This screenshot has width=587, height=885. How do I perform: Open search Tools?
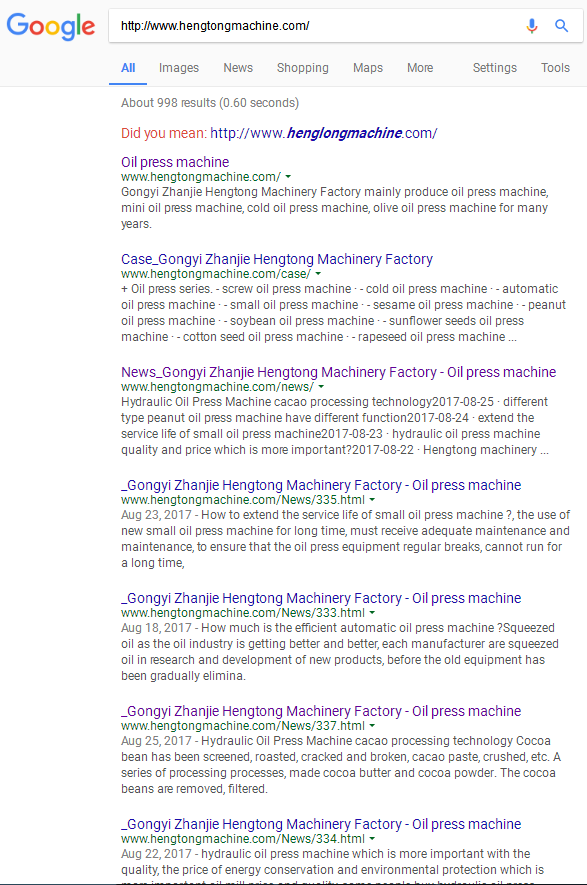555,68
